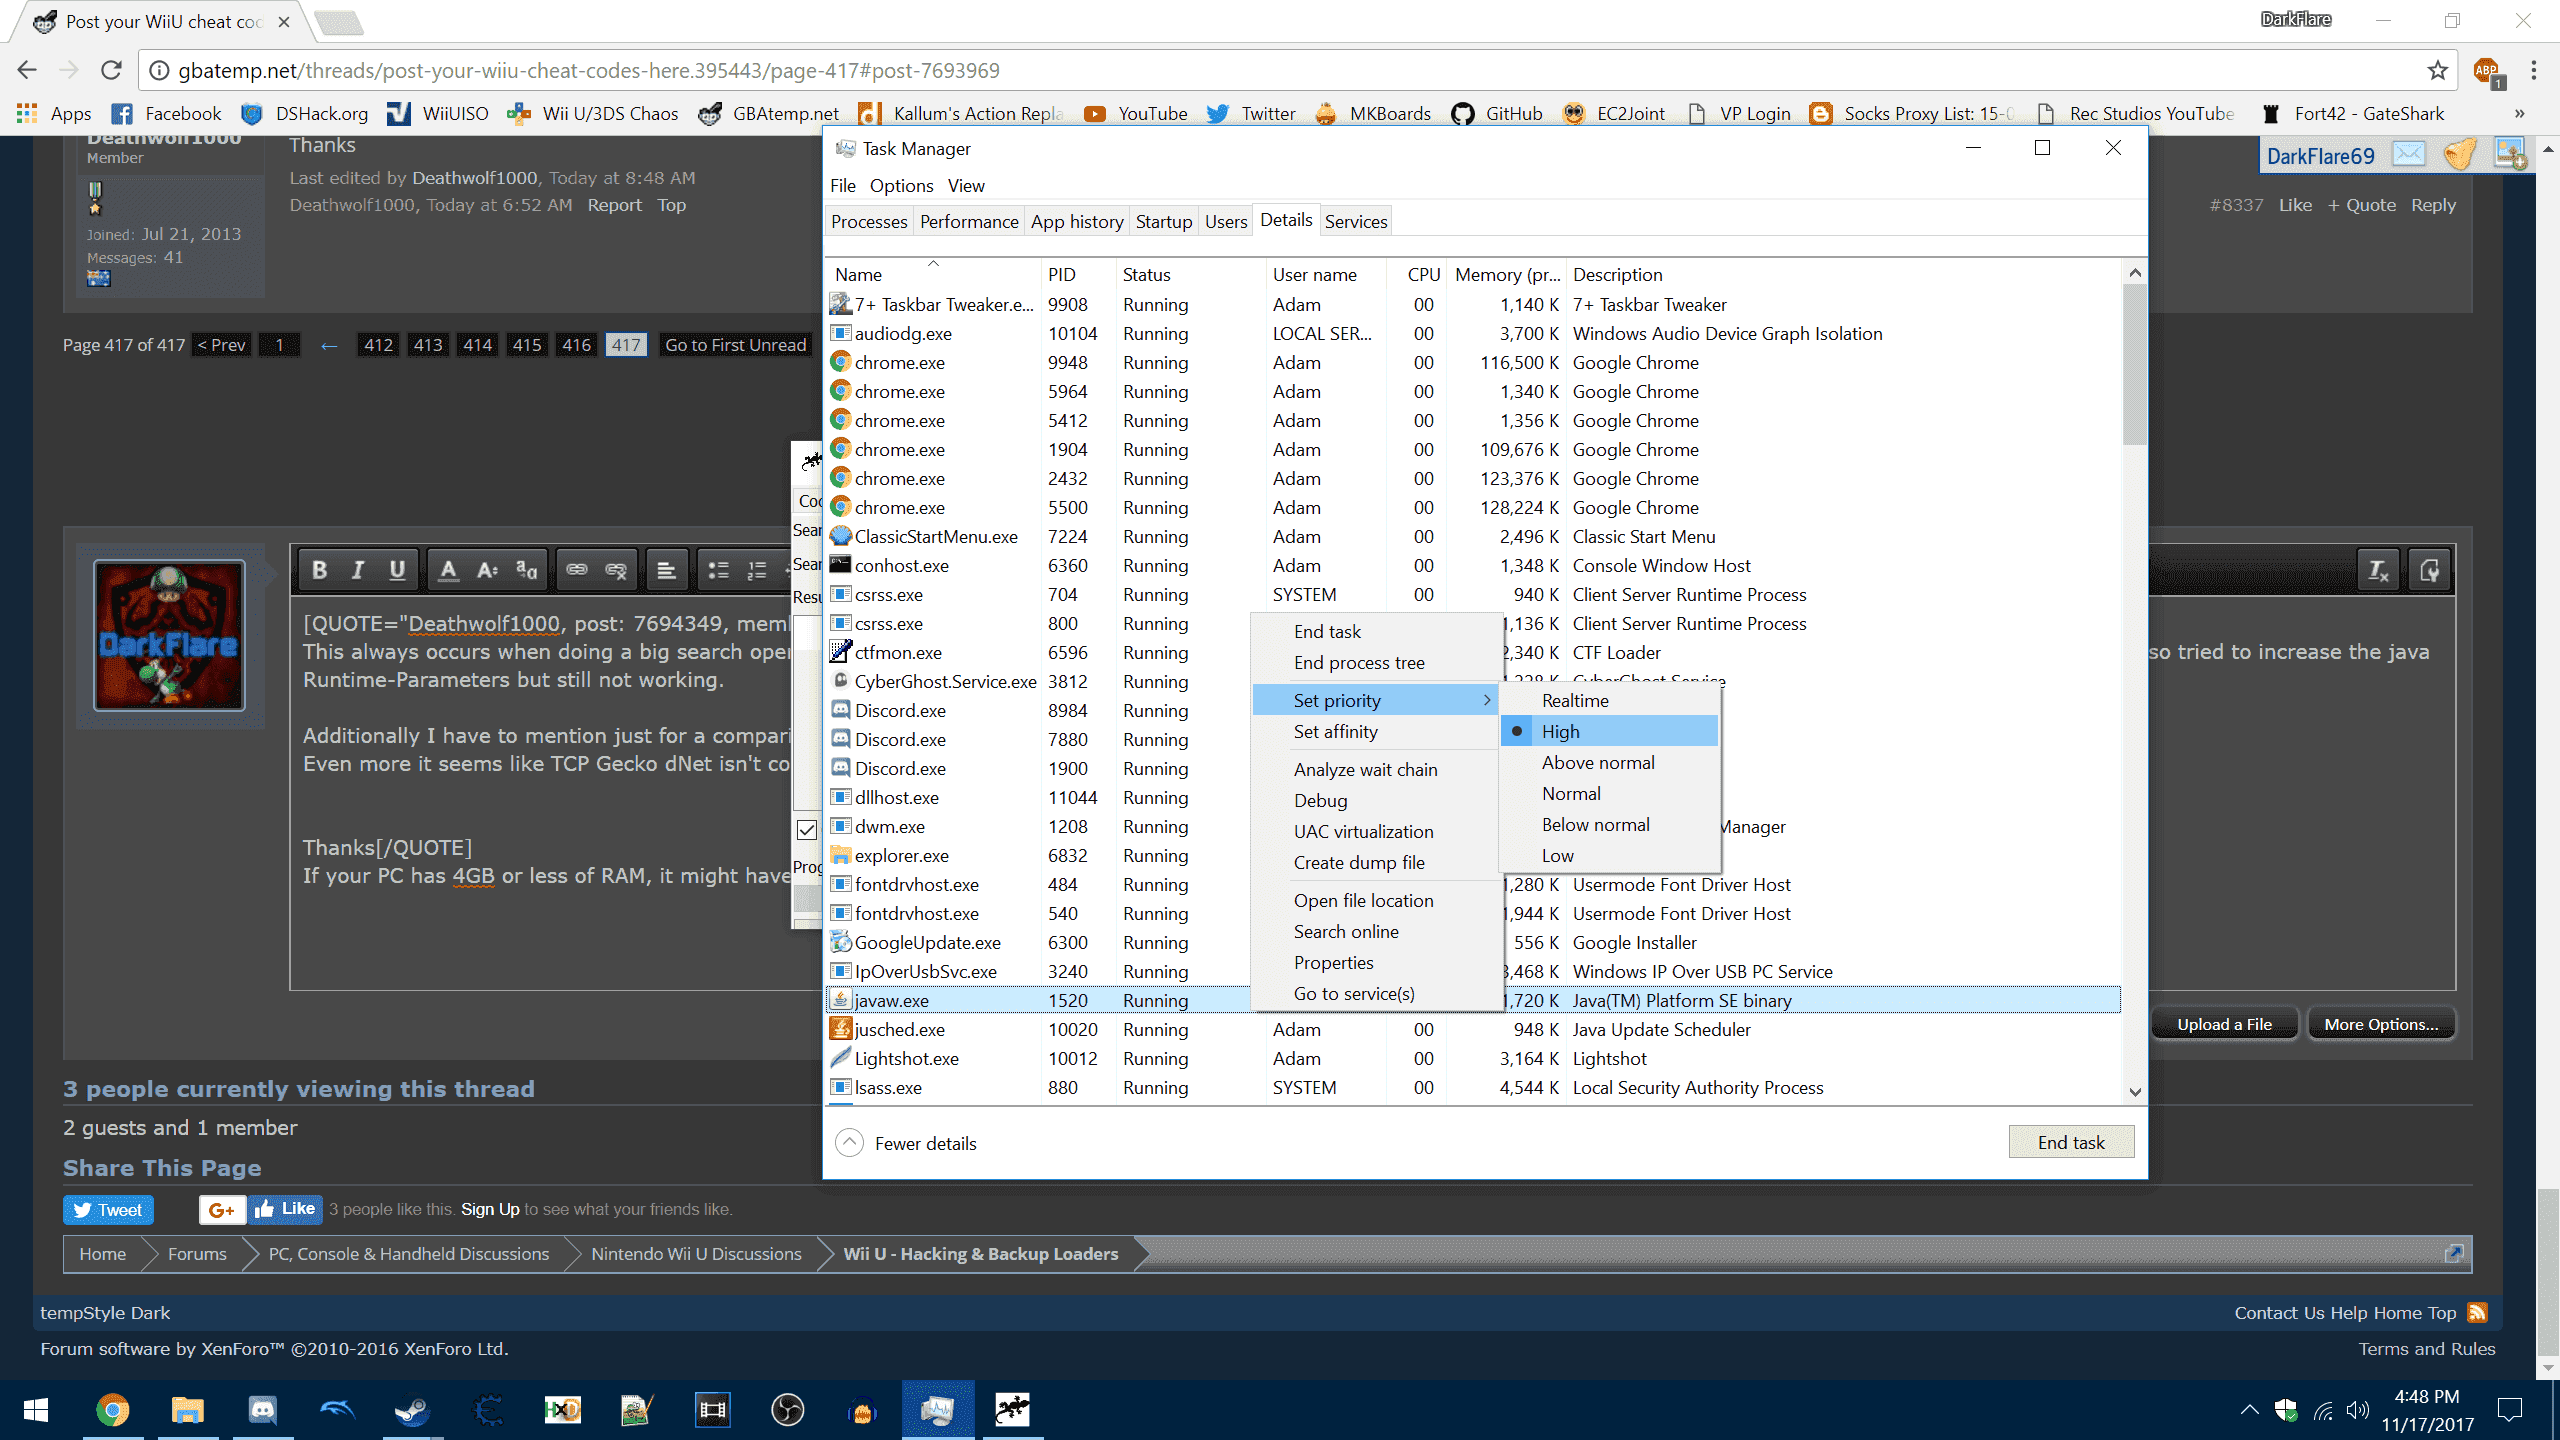Launch Dolphin emulator from the taskbar
This screenshot has width=2560, height=1440.
[x=337, y=1410]
